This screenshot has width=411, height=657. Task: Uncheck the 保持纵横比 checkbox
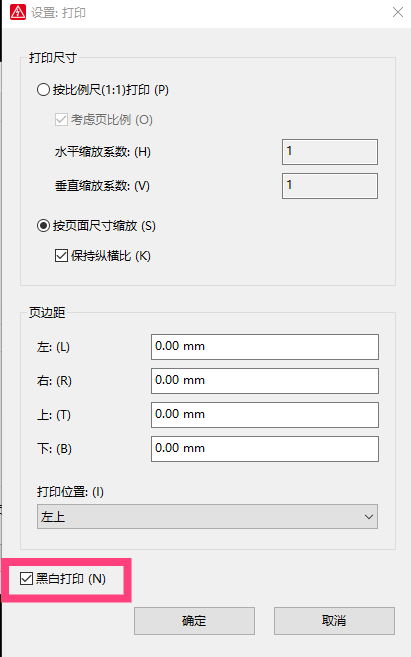click(61, 256)
